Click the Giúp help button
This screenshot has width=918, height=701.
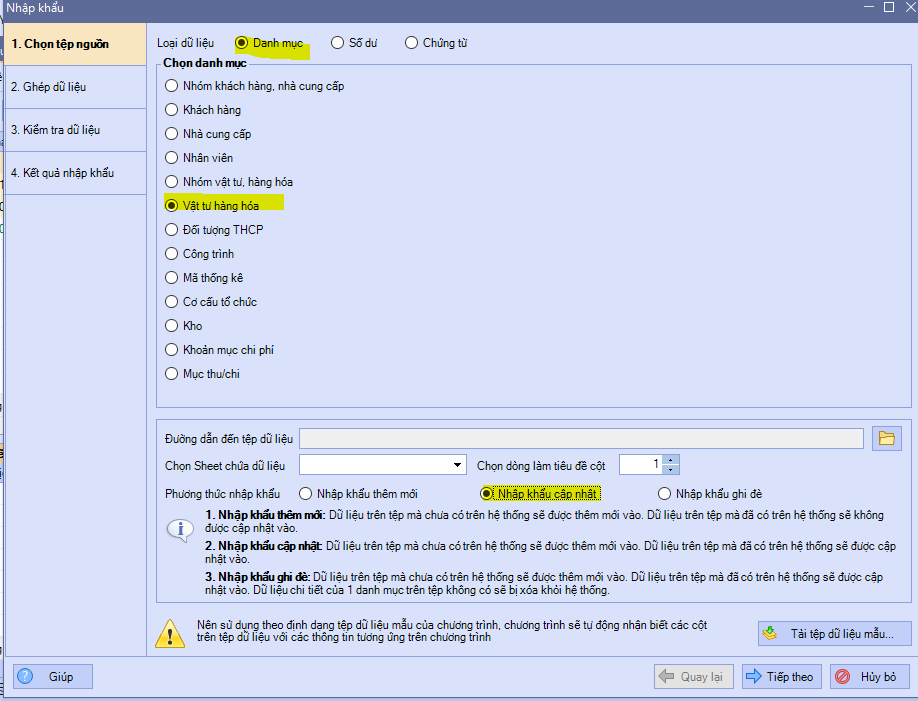pos(53,677)
